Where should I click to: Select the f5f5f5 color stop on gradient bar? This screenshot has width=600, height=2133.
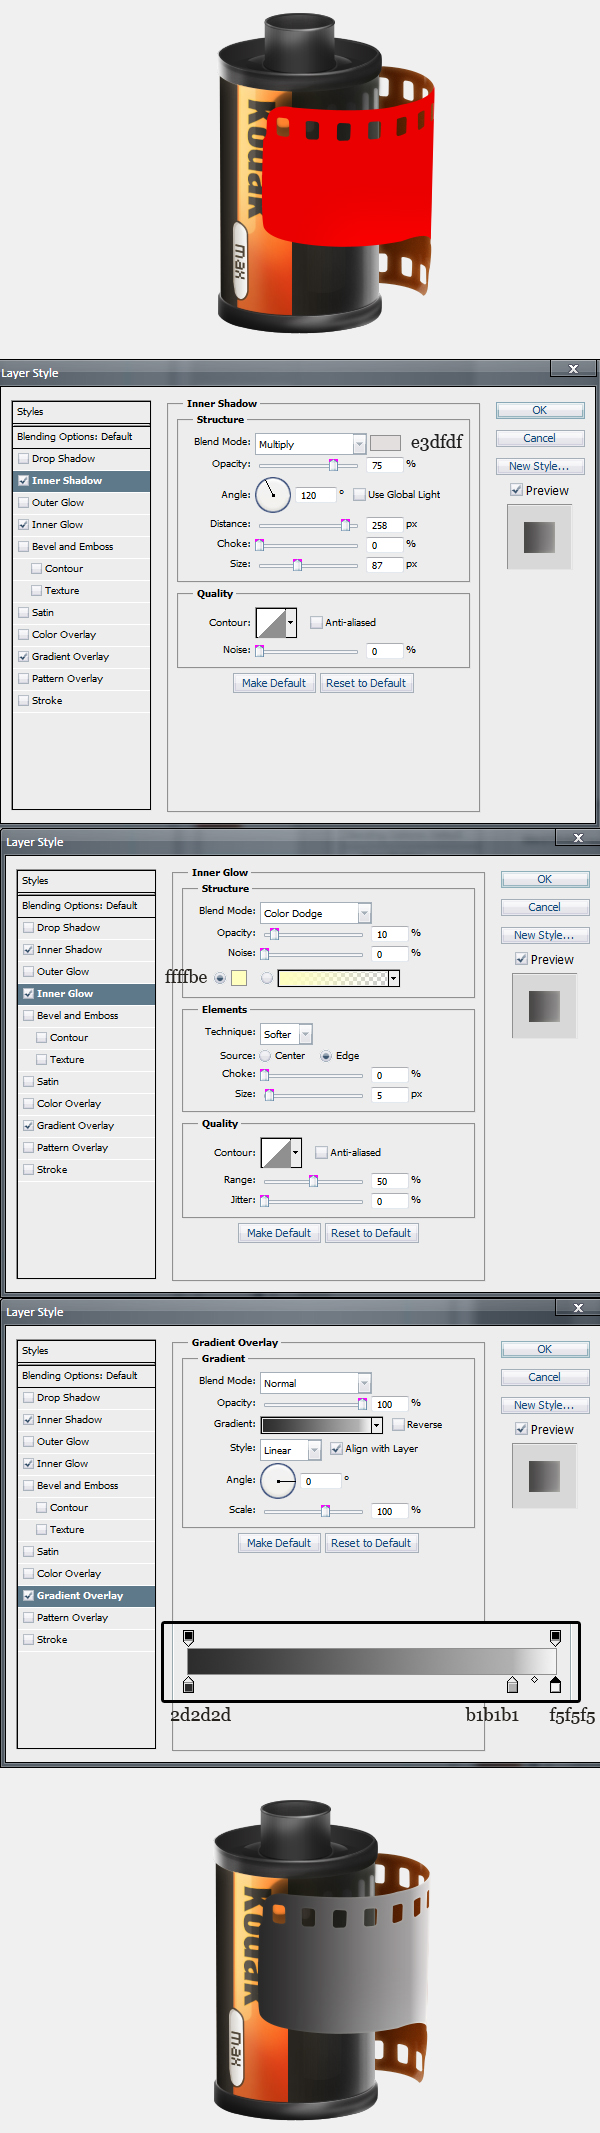click(x=556, y=1686)
